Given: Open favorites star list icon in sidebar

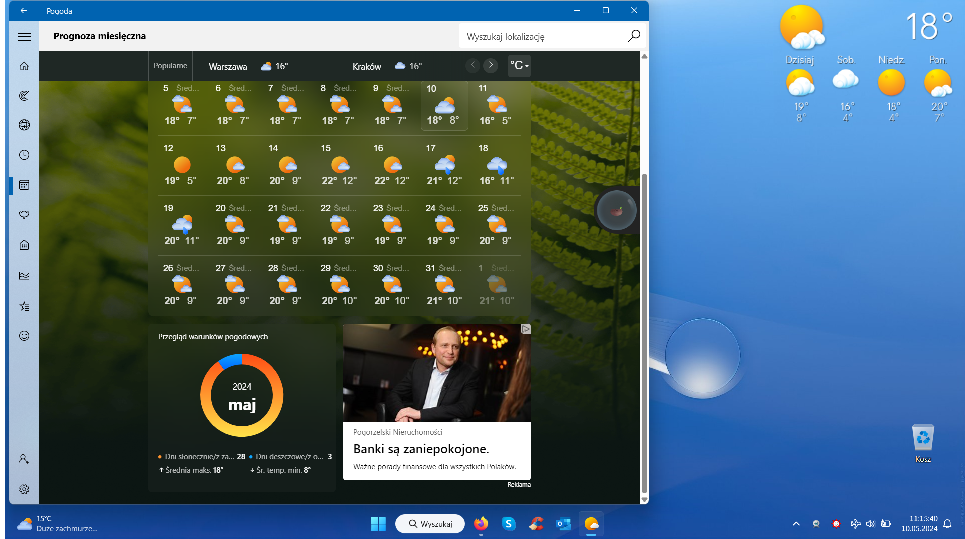Looking at the screenshot, I should [24, 306].
